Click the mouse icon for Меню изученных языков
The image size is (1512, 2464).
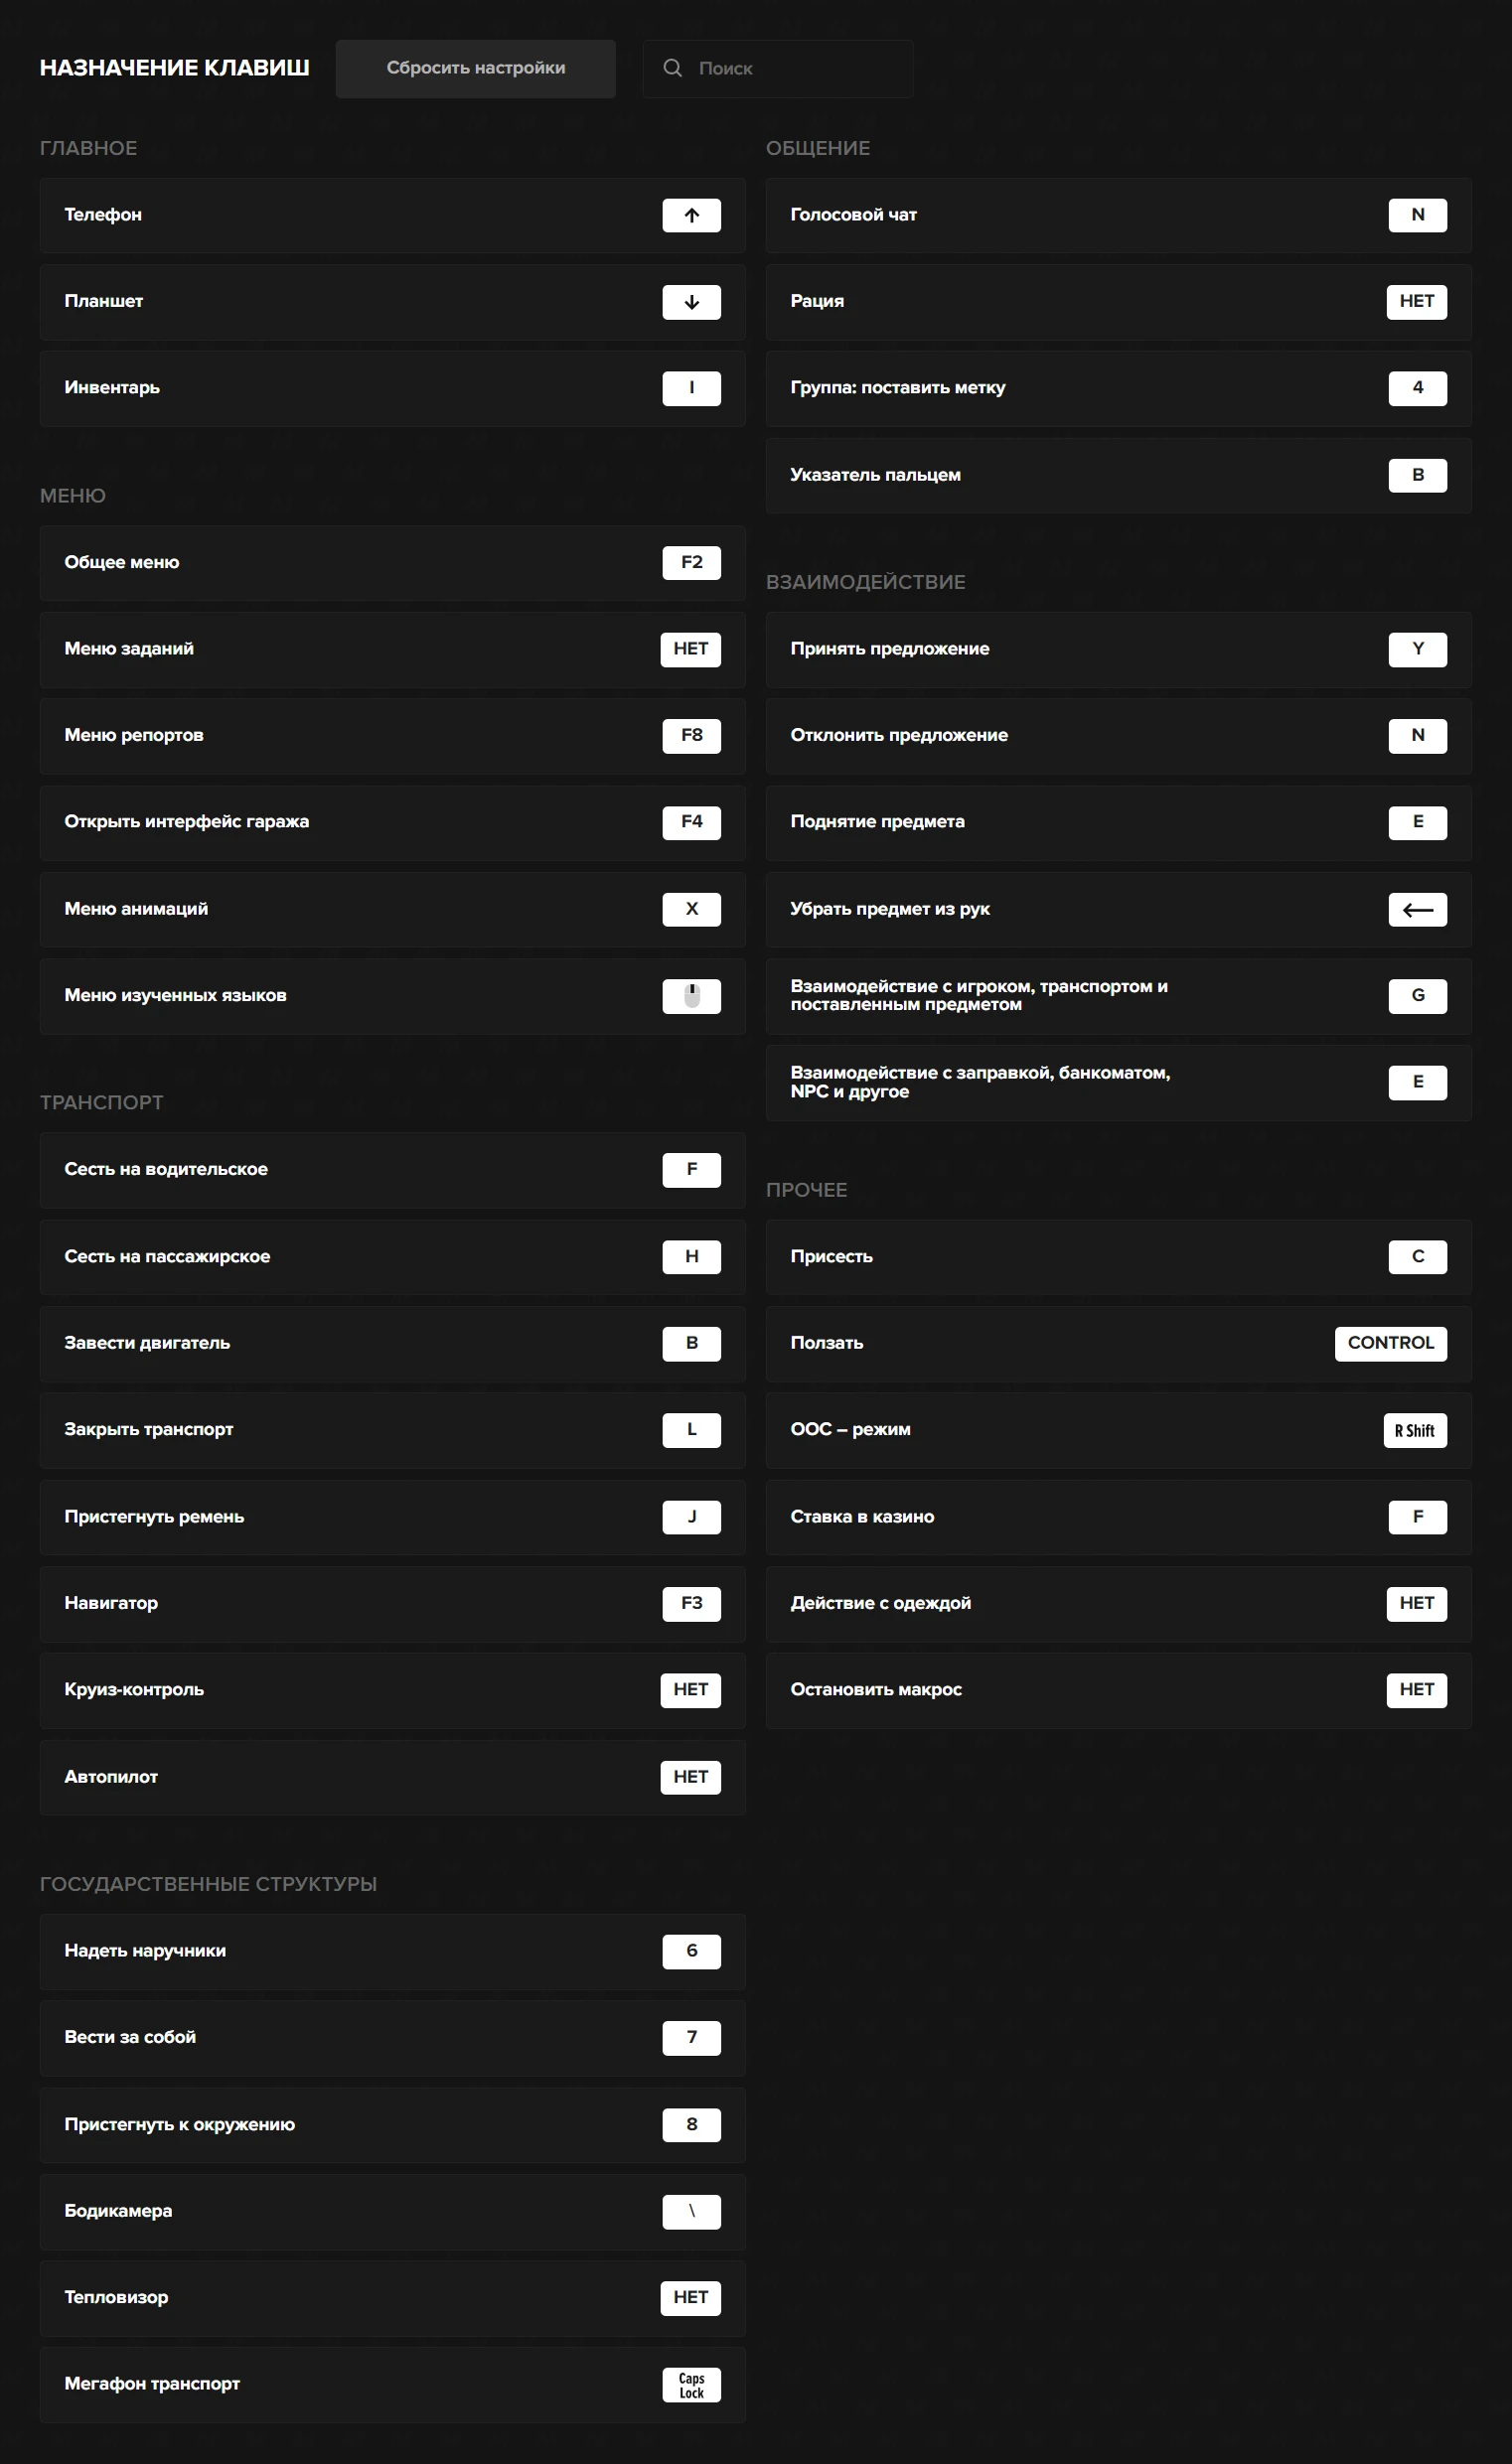point(691,996)
